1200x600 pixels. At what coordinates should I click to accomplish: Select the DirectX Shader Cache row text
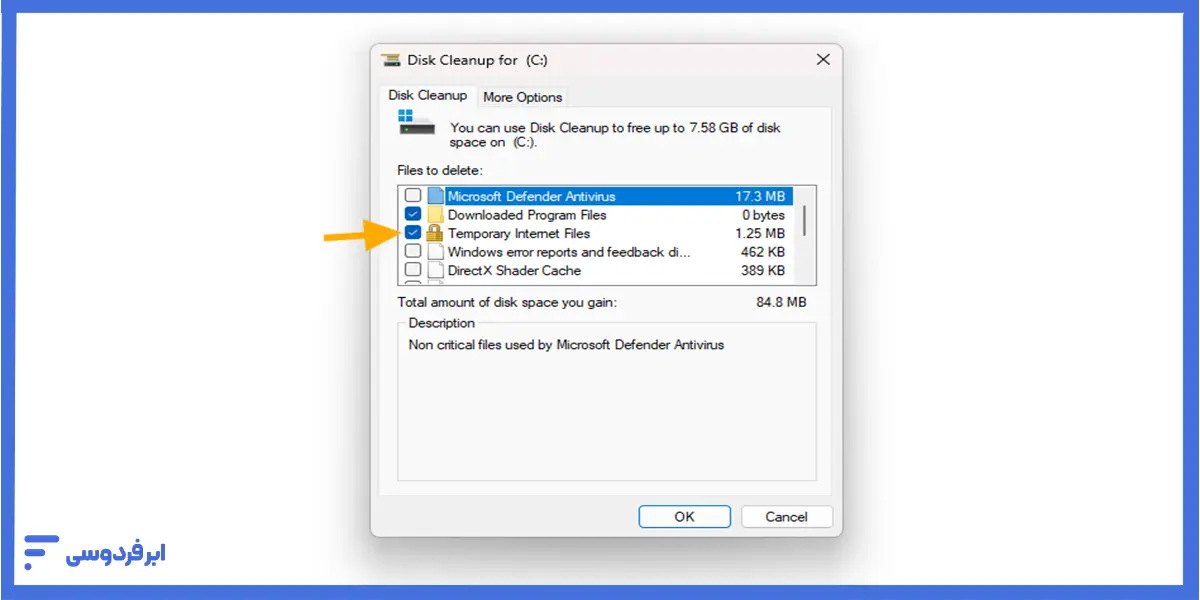(514, 270)
